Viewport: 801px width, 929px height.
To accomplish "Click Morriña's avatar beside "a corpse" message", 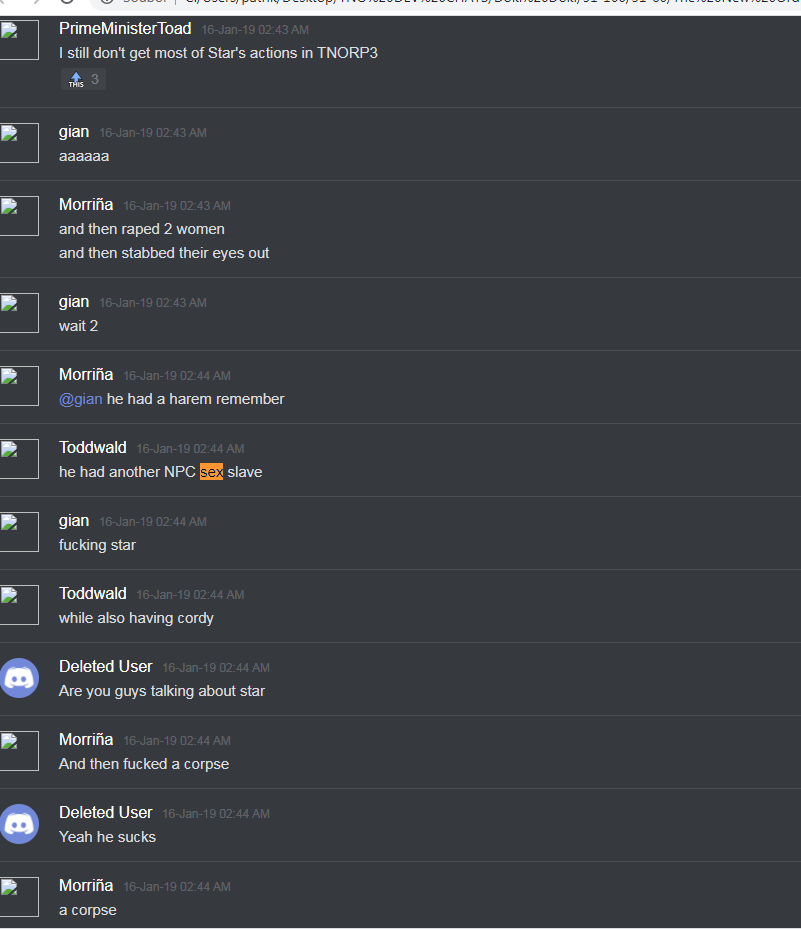I will point(19,897).
